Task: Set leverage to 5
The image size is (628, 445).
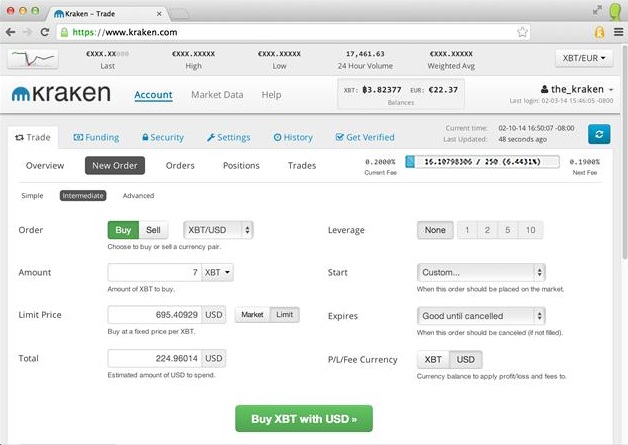Action: [x=507, y=230]
